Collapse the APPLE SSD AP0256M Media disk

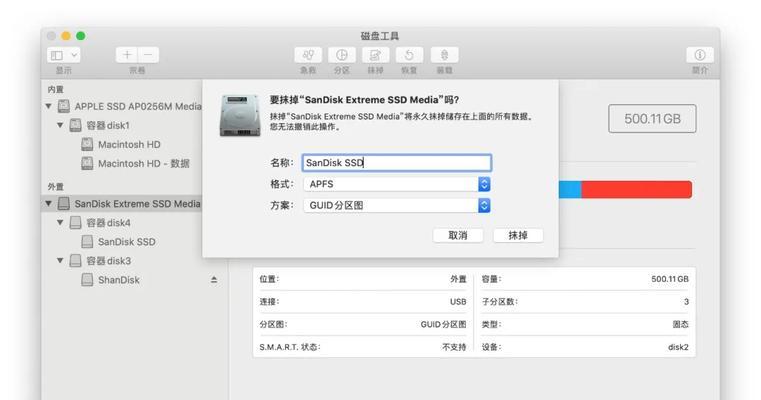pos(49,106)
